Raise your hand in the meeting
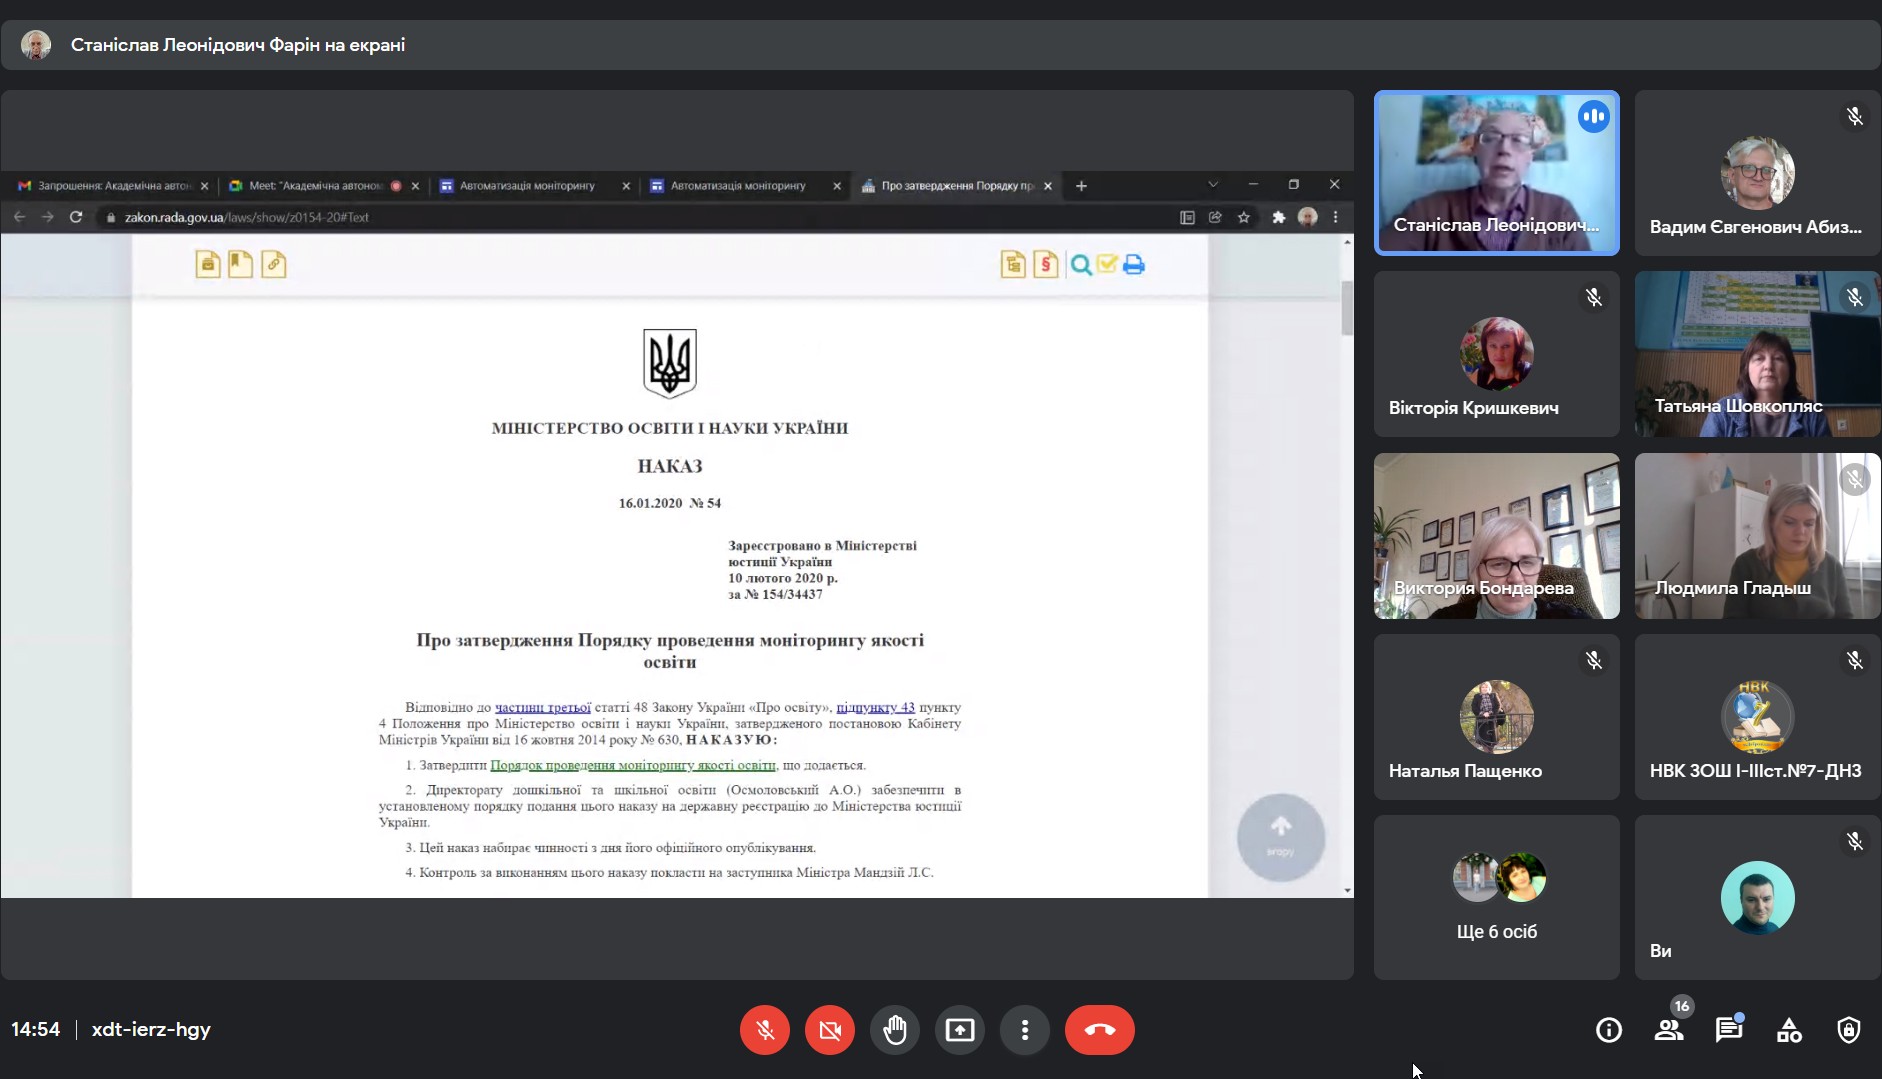 click(895, 1030)
